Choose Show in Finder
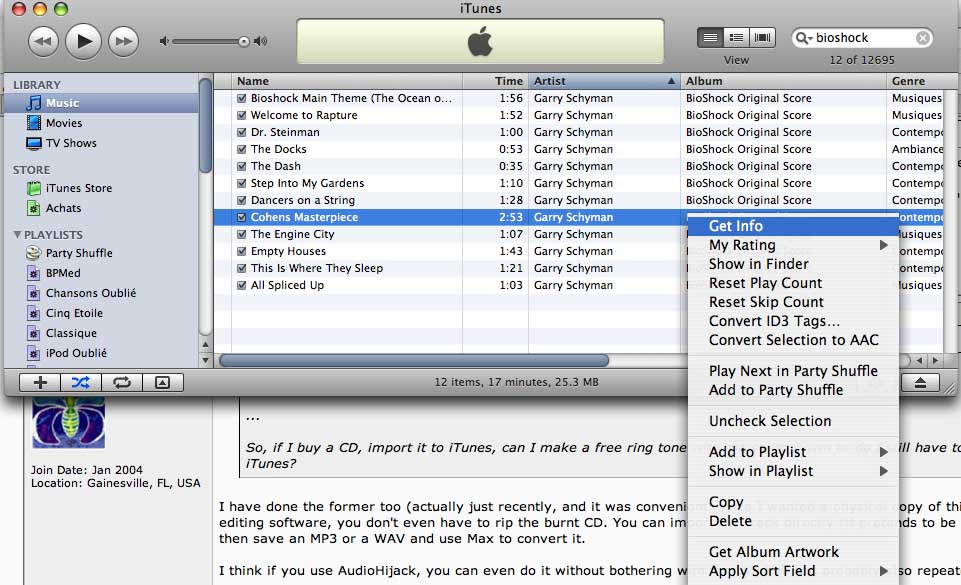The height and width of the screenshot is (585, 961). [793, 264]
